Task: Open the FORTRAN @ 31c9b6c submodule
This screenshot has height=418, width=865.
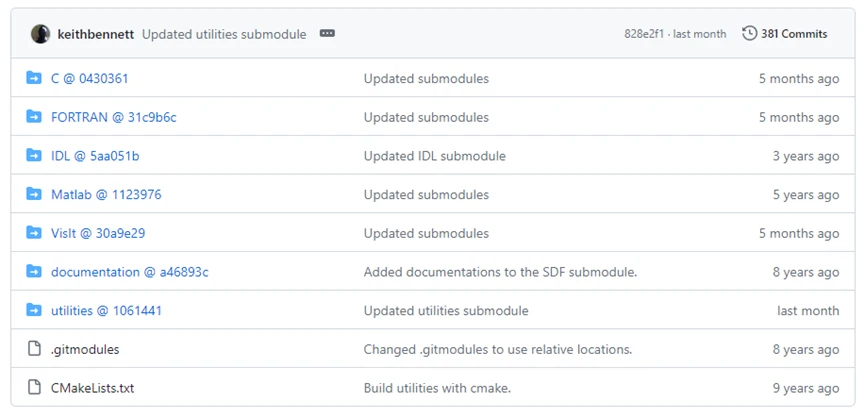Action: [113, 117]
